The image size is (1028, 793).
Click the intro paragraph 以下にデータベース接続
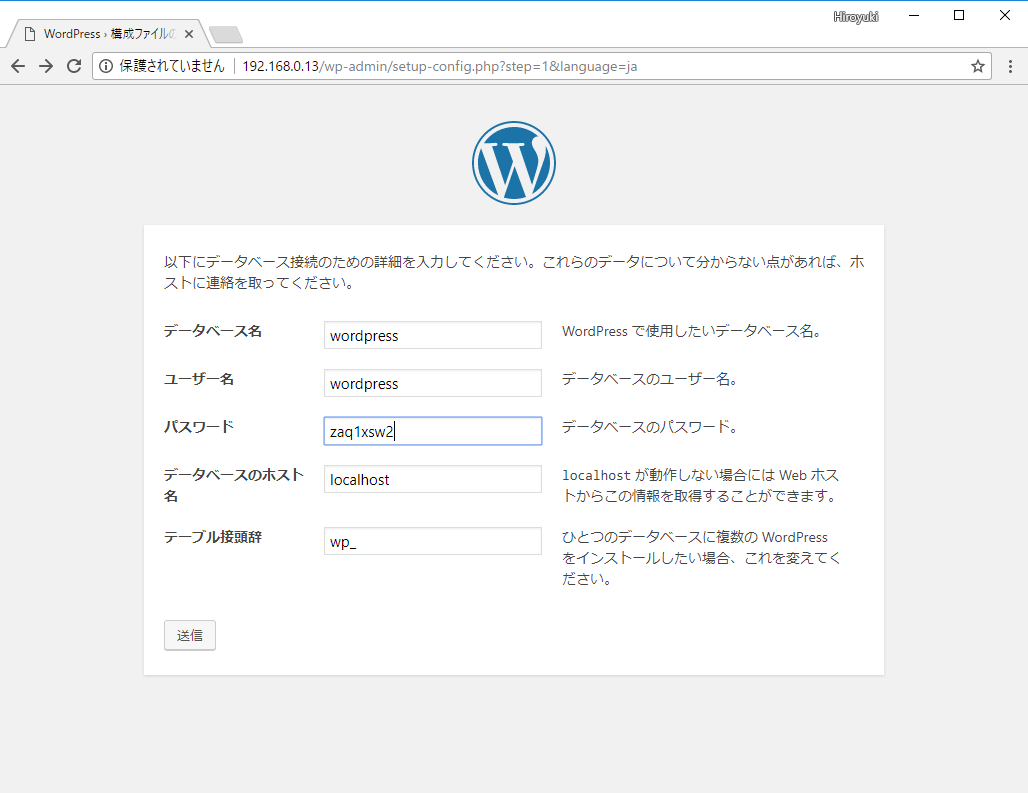(514, 272)
